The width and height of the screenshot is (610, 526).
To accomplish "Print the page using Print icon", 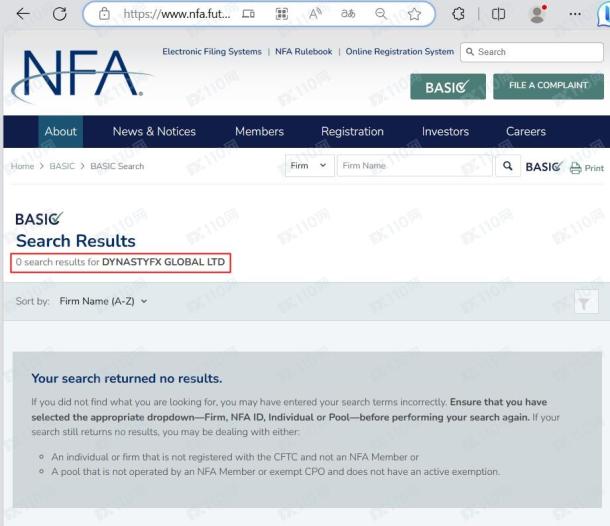I will [x=587, y=168].
